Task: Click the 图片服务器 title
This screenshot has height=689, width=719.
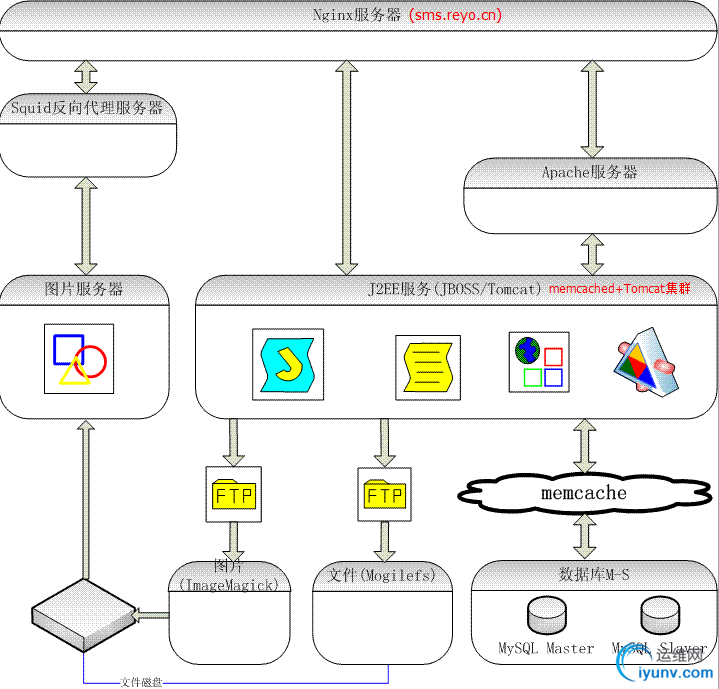Action: (x=83, y=289)
